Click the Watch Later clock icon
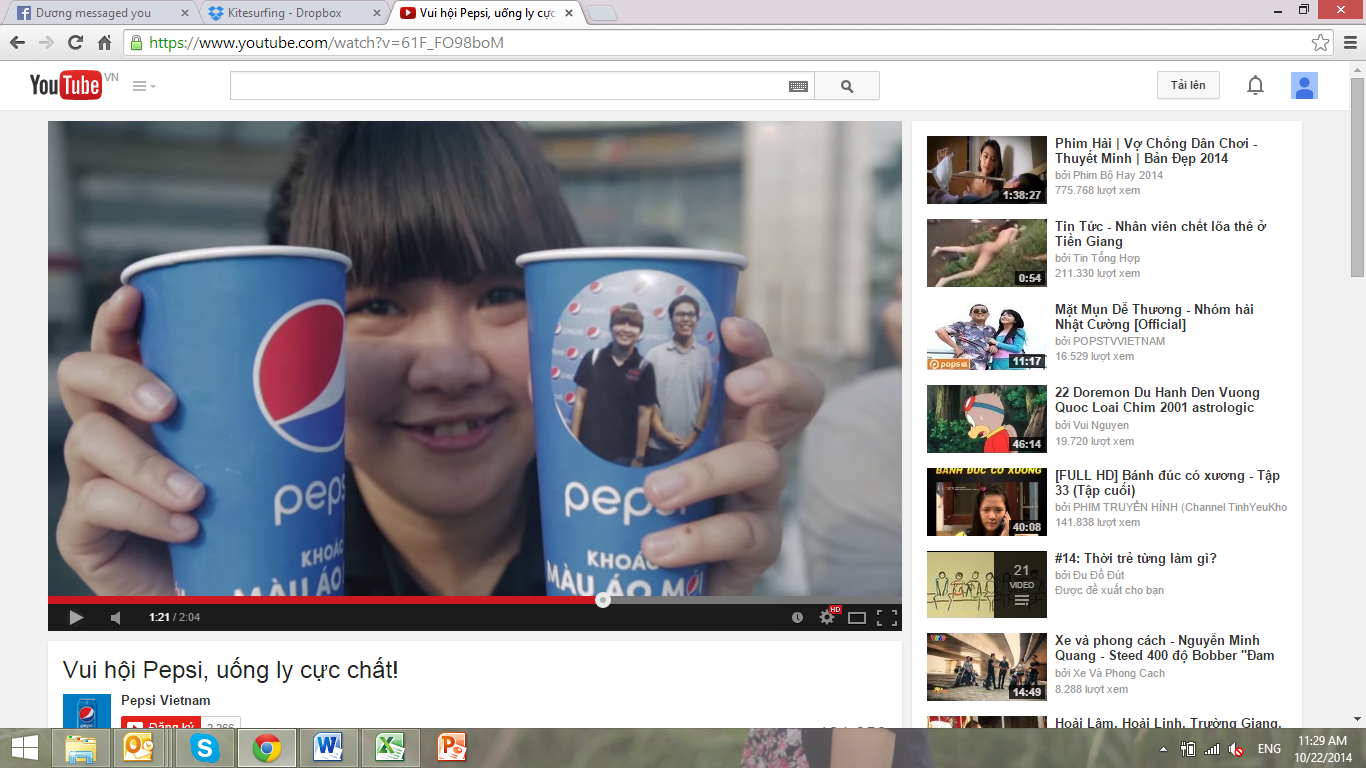Image resolution: width=1366 pixels, height=768 pixels. click(797, 617)
